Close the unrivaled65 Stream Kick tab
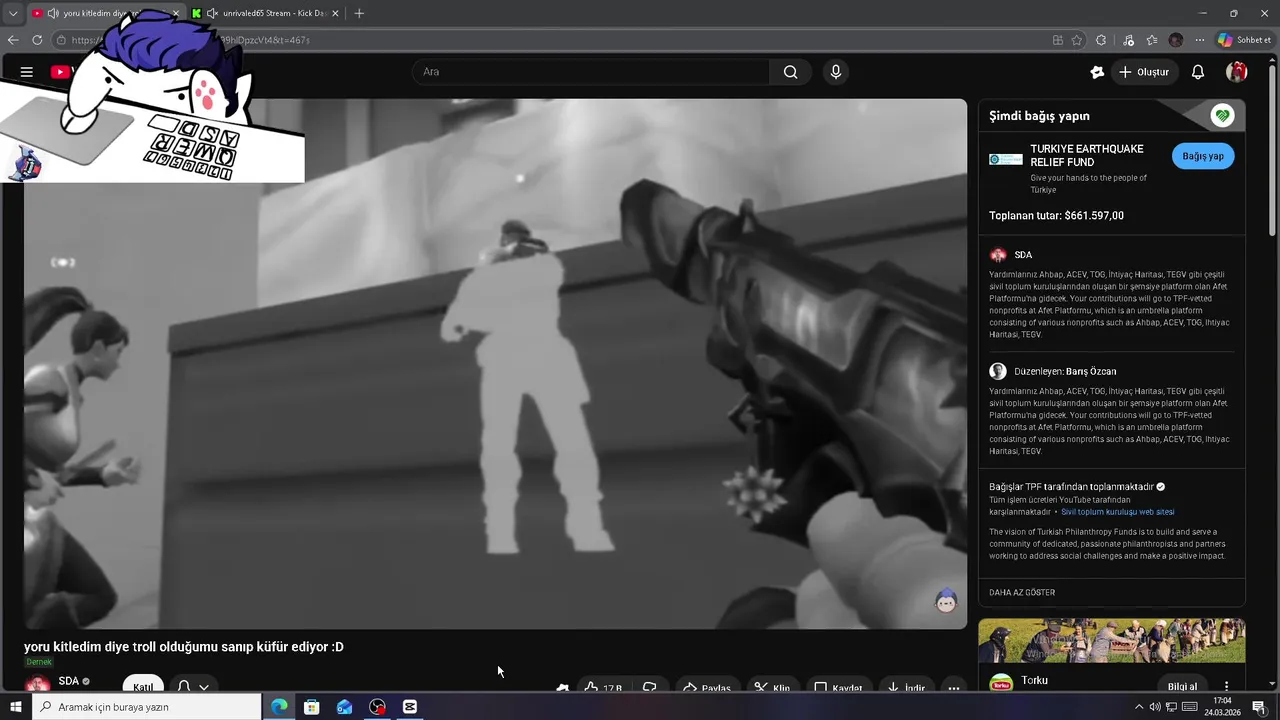The width and height of the screenshot is (1280, 720). coord(335,13)
